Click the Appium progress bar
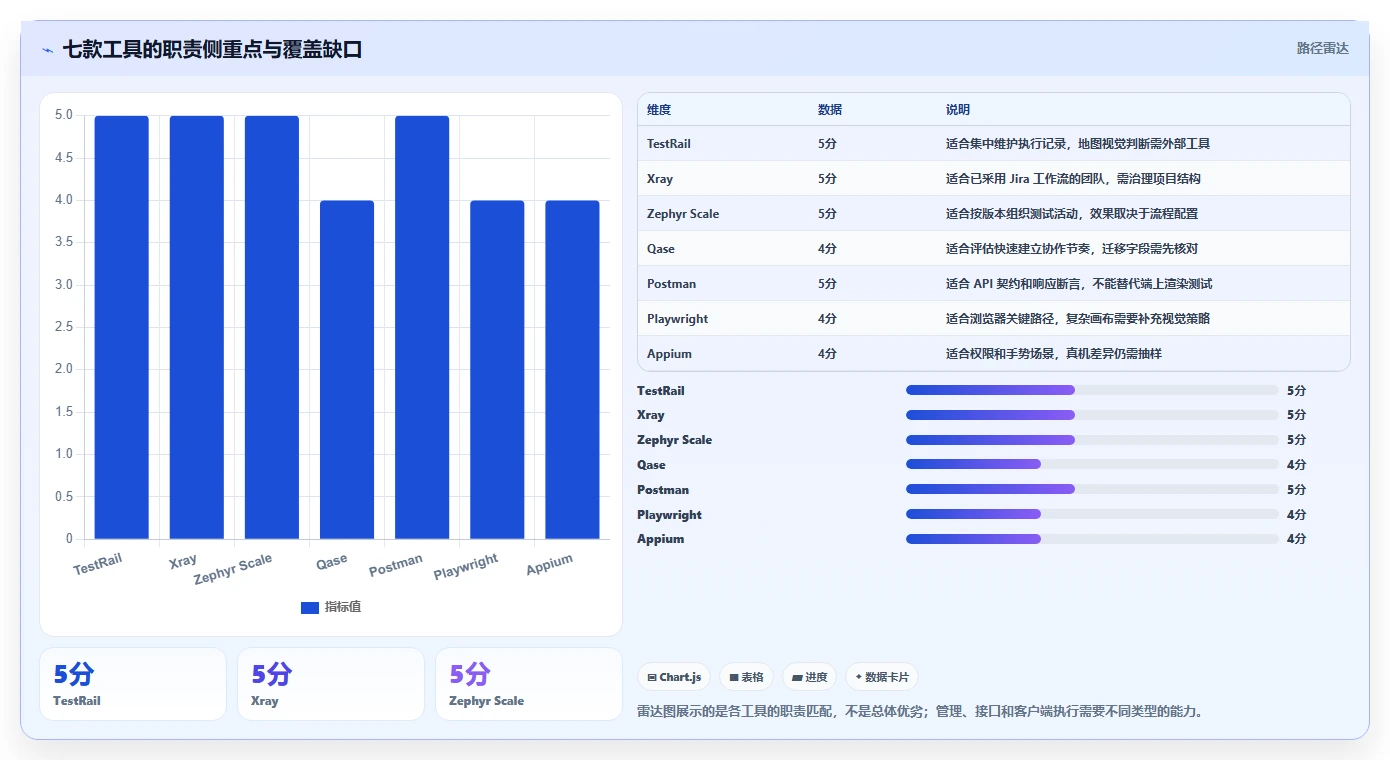Viewport: 1390px width, 760px height. point(1092,539)
